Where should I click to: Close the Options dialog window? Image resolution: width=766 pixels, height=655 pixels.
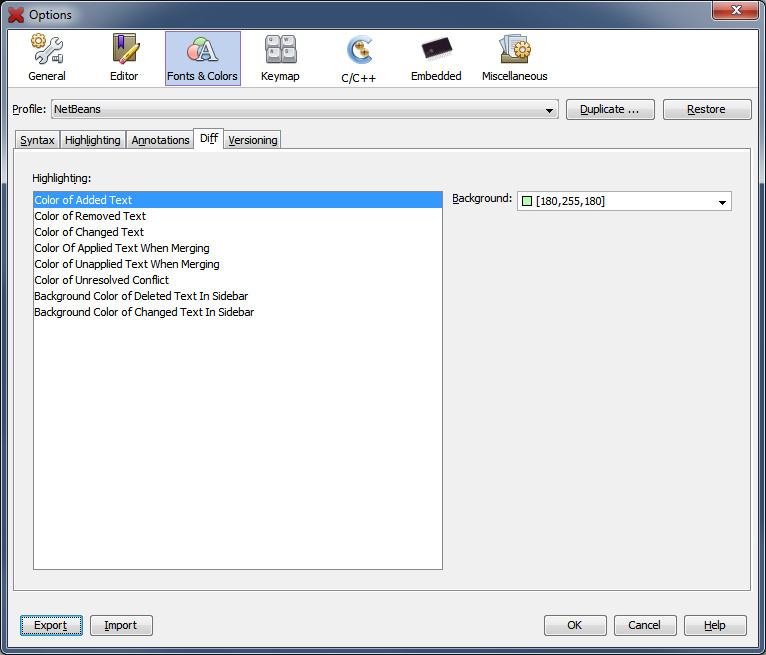[736, 10]
